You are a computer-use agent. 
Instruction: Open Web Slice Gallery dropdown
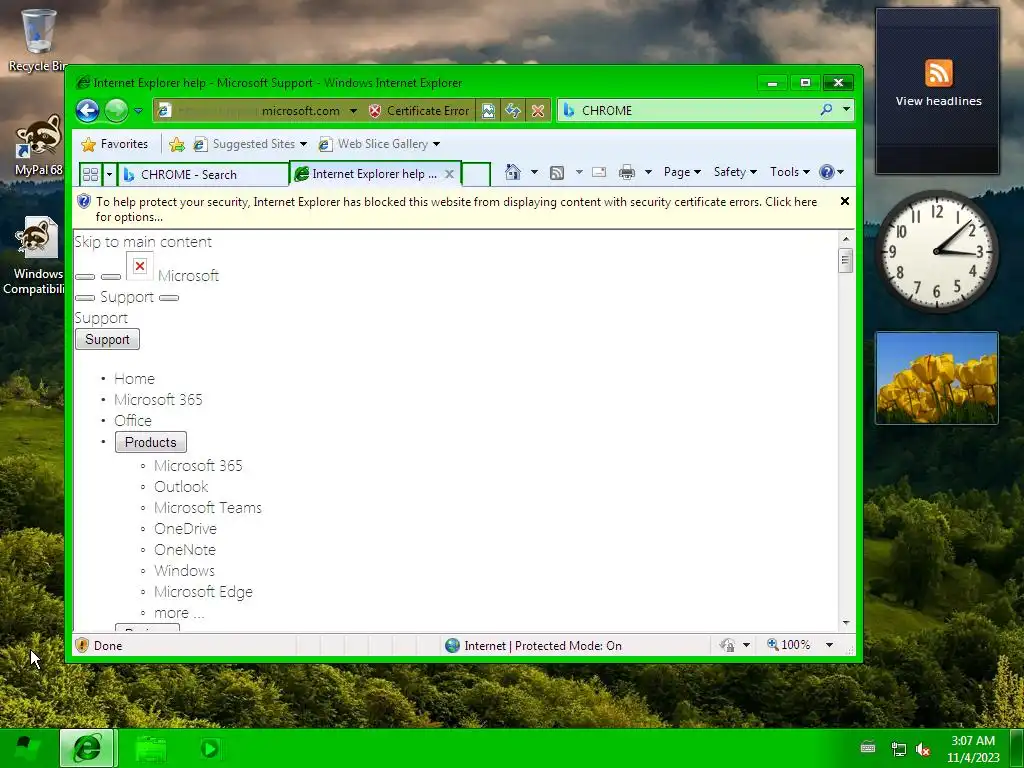tap(379, 144)
